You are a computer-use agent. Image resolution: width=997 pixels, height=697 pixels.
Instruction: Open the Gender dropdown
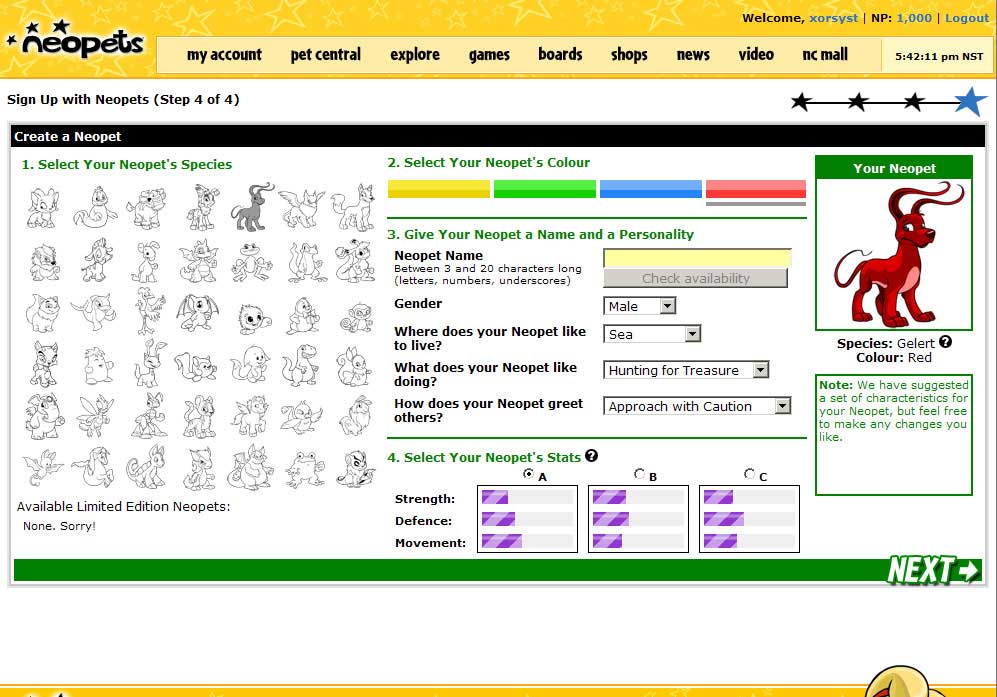(639, 306)
